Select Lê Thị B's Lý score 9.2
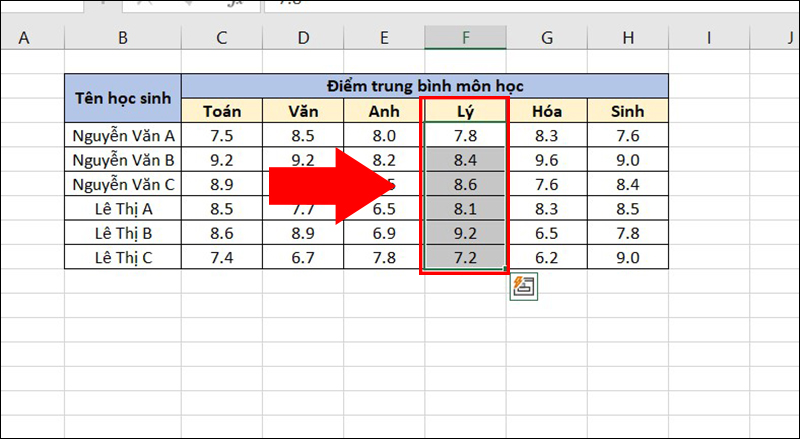The width and height of the screenshot is (800, 439). coord(465,233)
